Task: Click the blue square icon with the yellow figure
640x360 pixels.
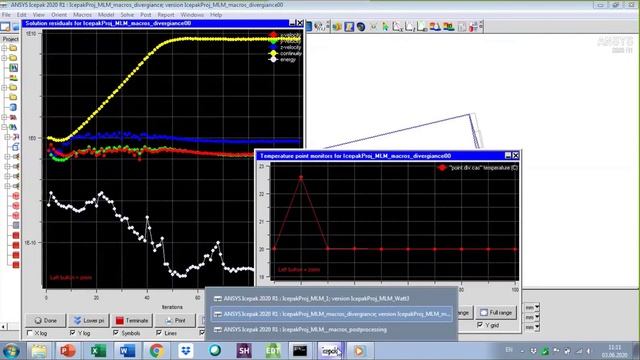Action: pyautogui.click(x=349, y=27)
